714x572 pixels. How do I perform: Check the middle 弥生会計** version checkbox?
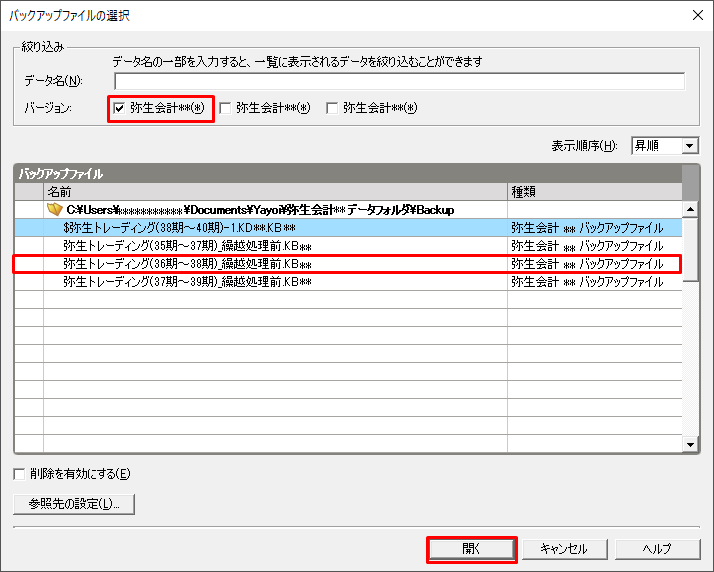pos(225,108)
